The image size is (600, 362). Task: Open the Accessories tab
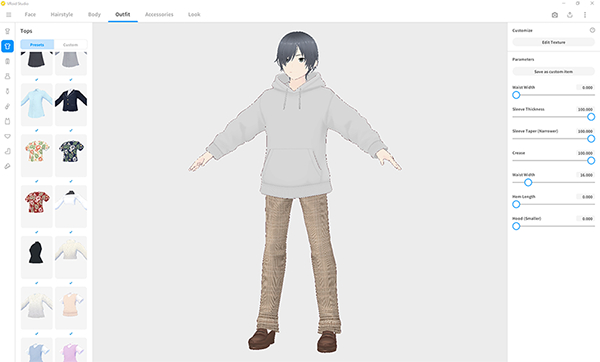(159, 15)
